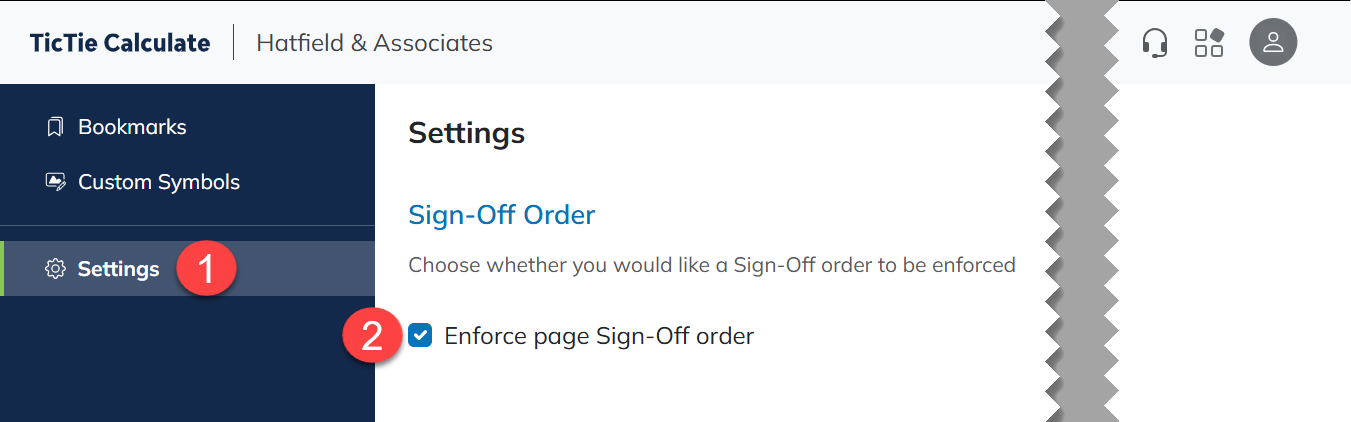Open support via the headset icon
The image size is (1351, 422).
pos(1155,43)
